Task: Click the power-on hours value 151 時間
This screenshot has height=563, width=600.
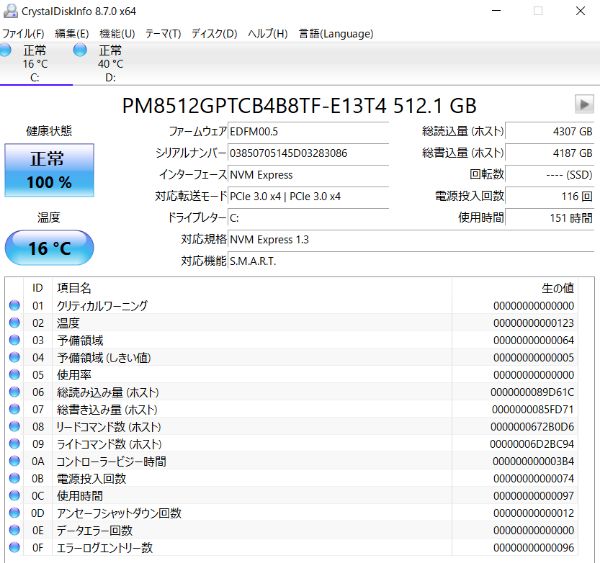Action: [549, 218]
